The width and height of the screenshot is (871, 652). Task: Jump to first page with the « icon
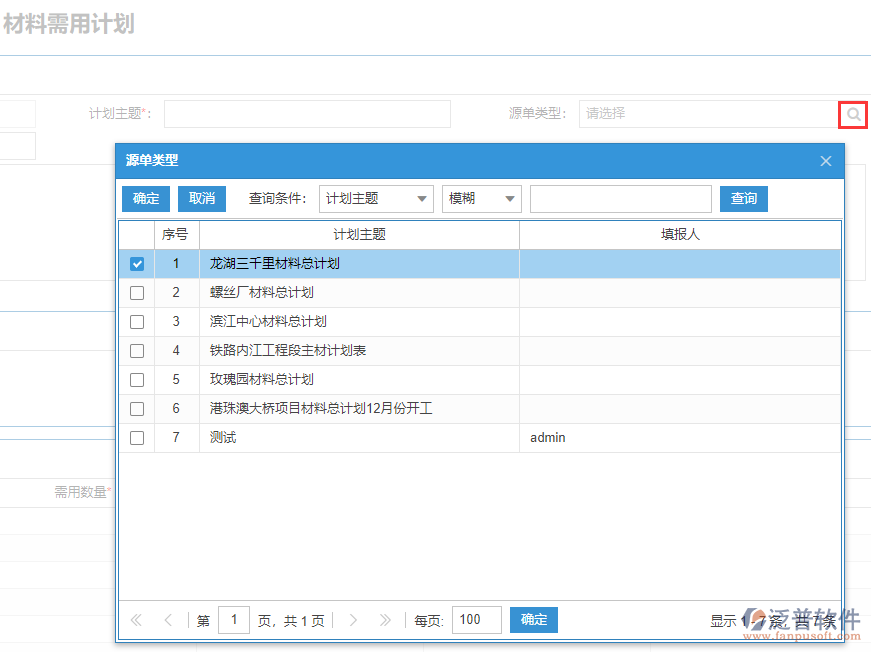point(135,620)
